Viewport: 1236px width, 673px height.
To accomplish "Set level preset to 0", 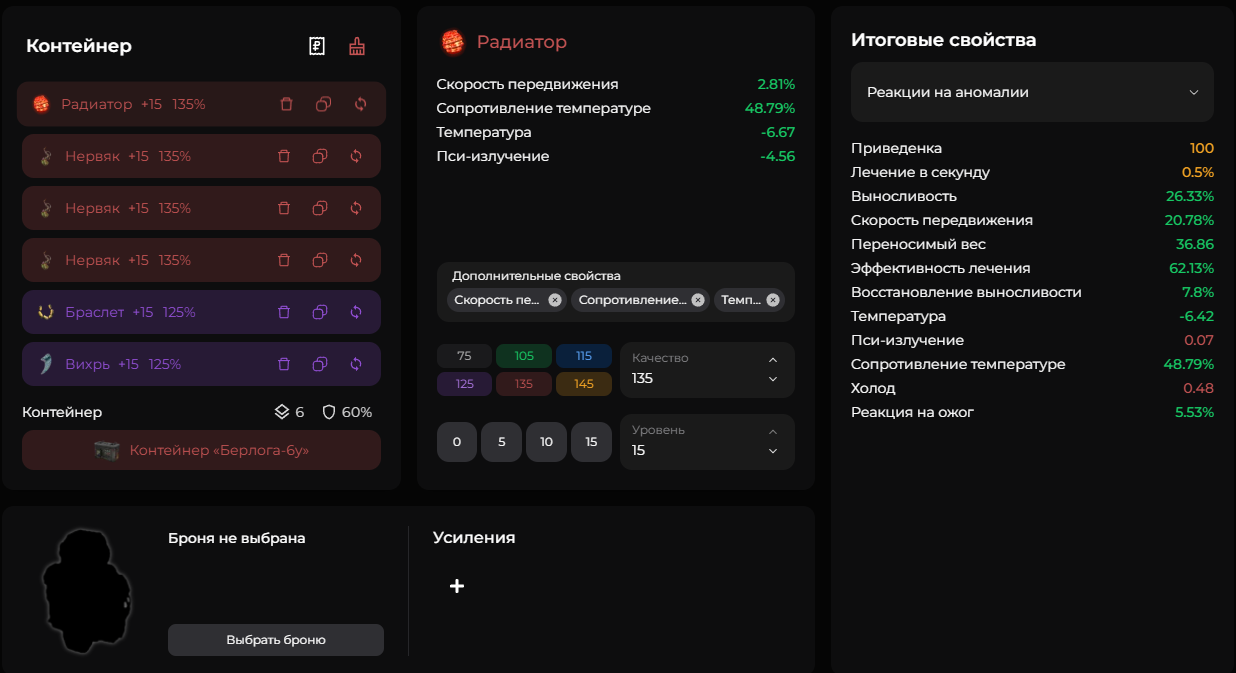I will [457, 442].
